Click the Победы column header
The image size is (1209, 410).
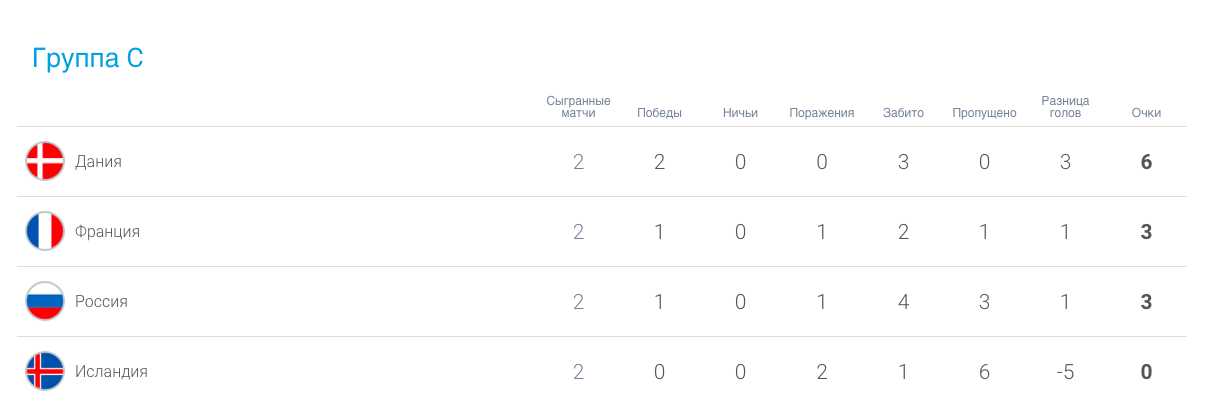pos(659,113)
